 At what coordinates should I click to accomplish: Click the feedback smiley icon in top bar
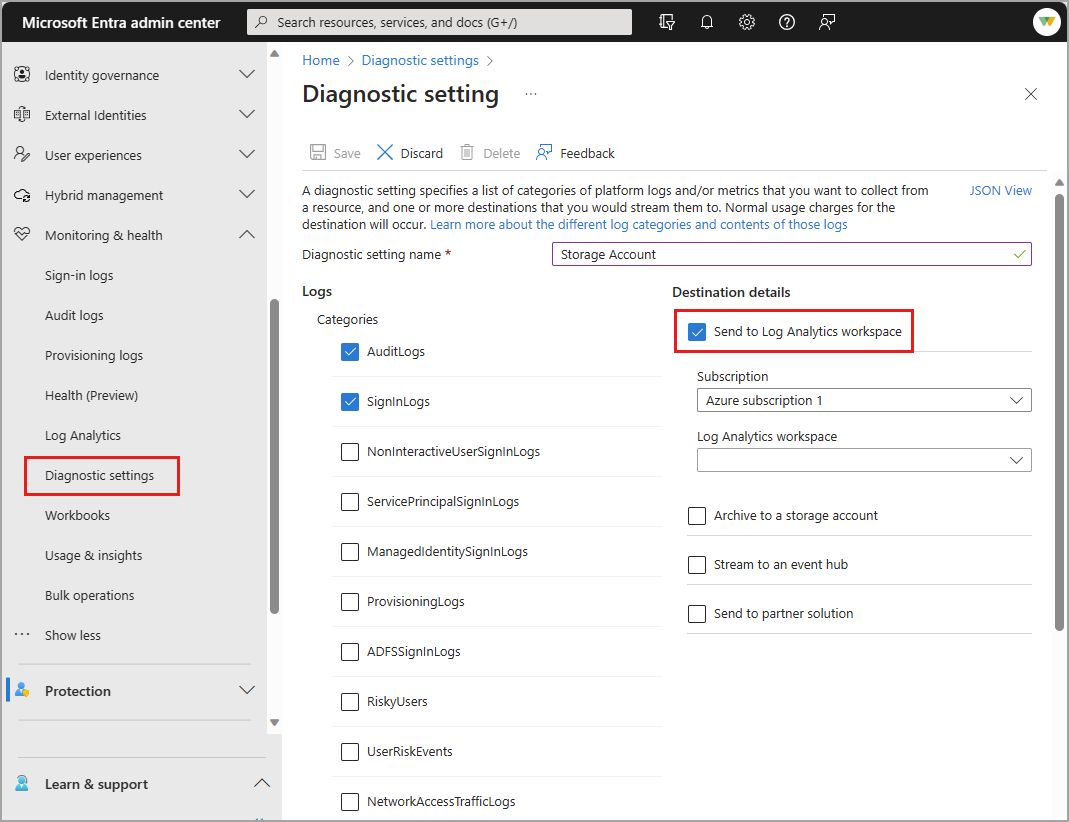[827, 21]
